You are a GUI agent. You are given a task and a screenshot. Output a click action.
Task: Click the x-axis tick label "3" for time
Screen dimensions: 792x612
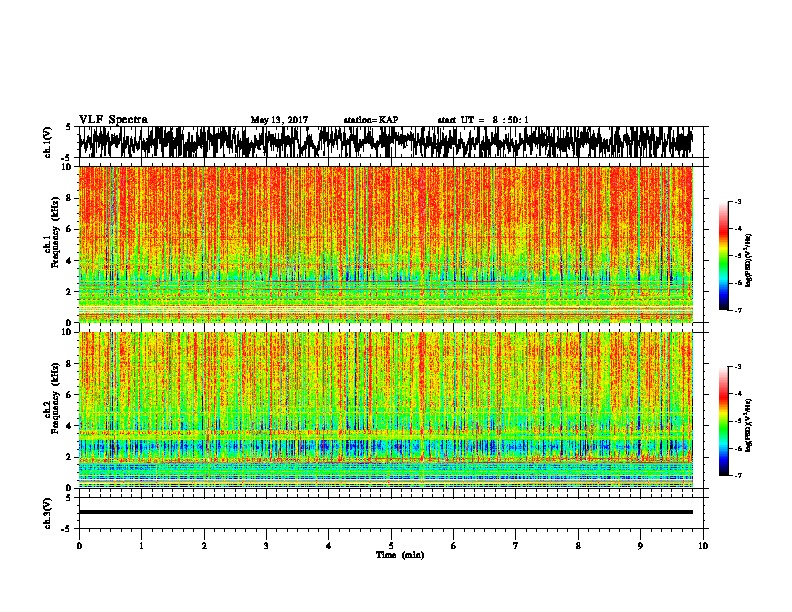266,546
